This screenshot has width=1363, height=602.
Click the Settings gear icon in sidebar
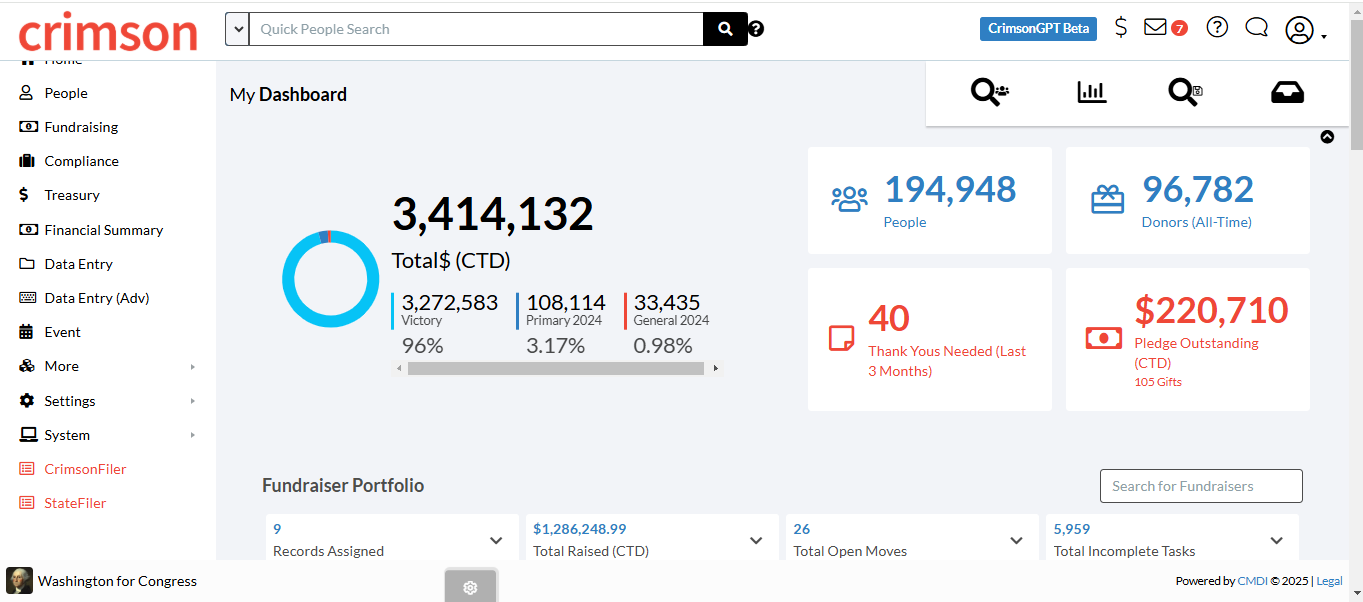click(27, 401)
